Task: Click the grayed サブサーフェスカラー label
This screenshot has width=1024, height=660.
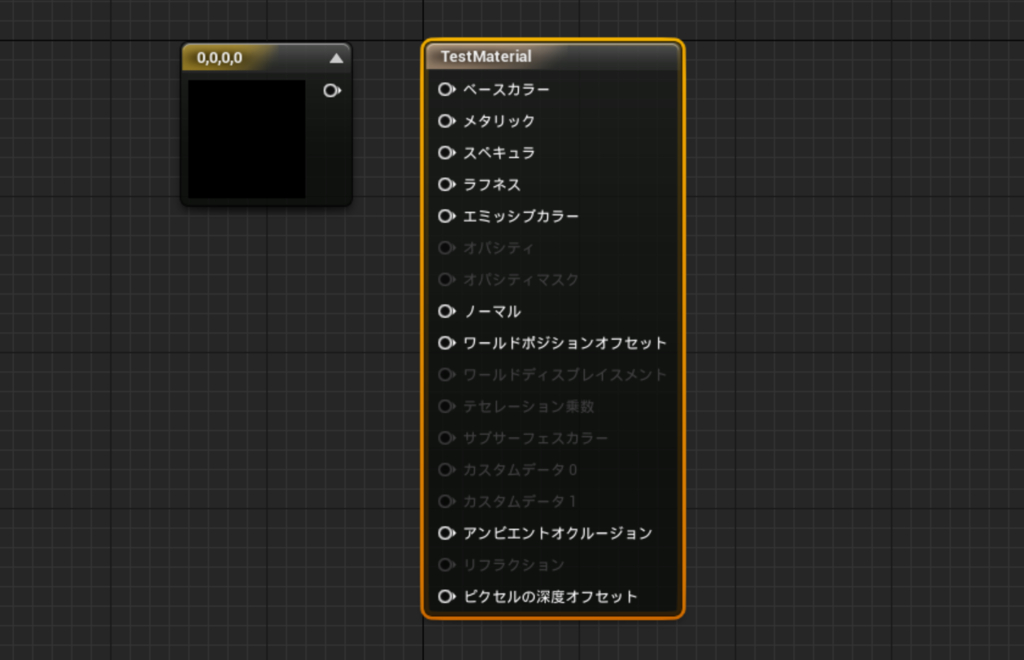Action: click(536, 438)
